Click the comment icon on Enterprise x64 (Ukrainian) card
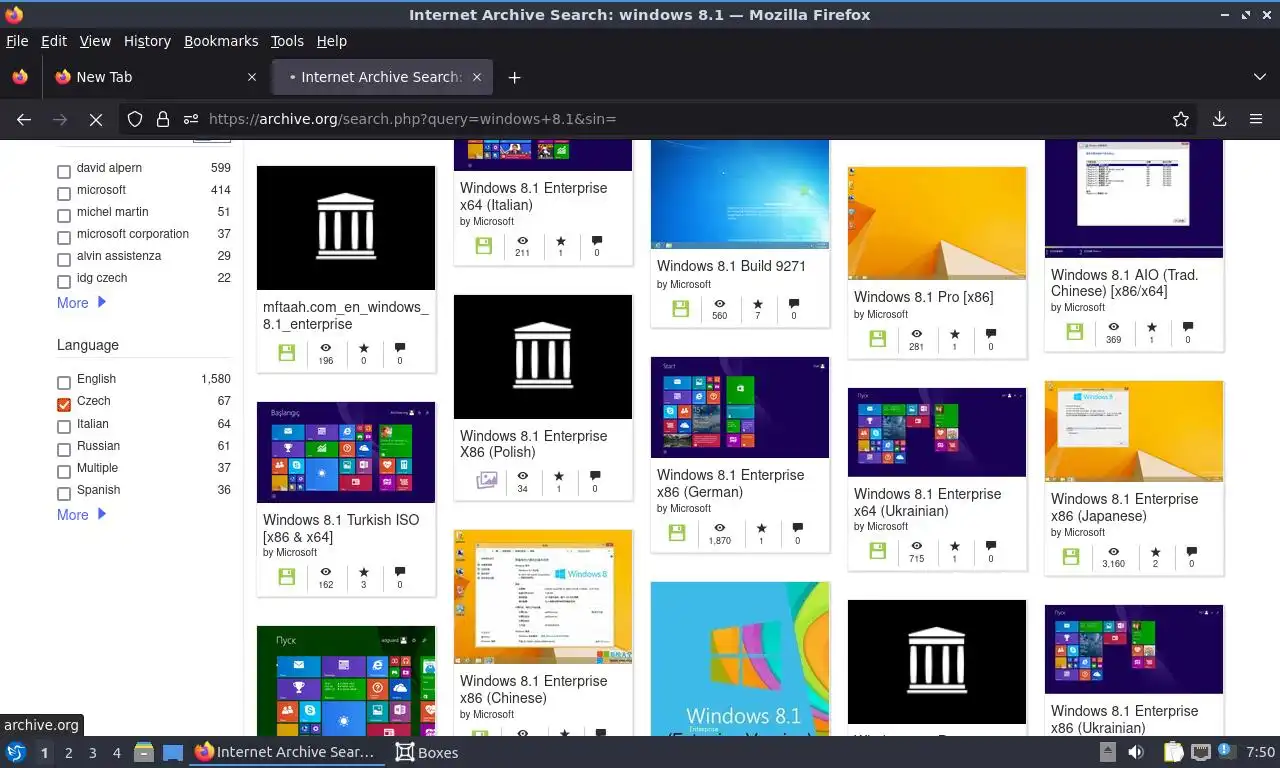Viewport: 1280px width, 768px height. point(991,547)
